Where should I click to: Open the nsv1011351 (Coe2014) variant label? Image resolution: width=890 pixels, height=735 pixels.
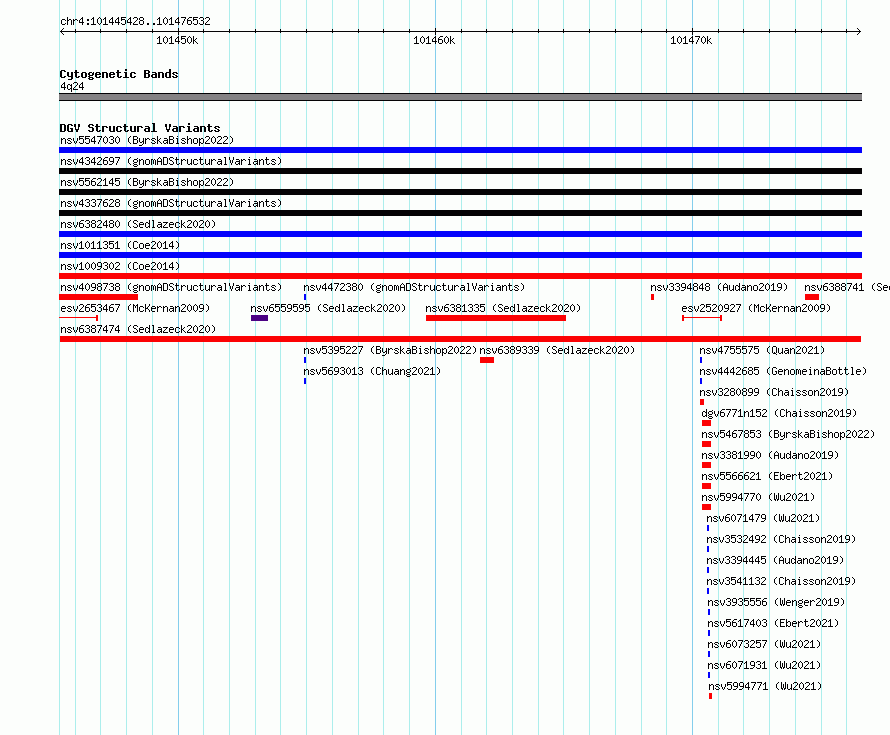120,245
